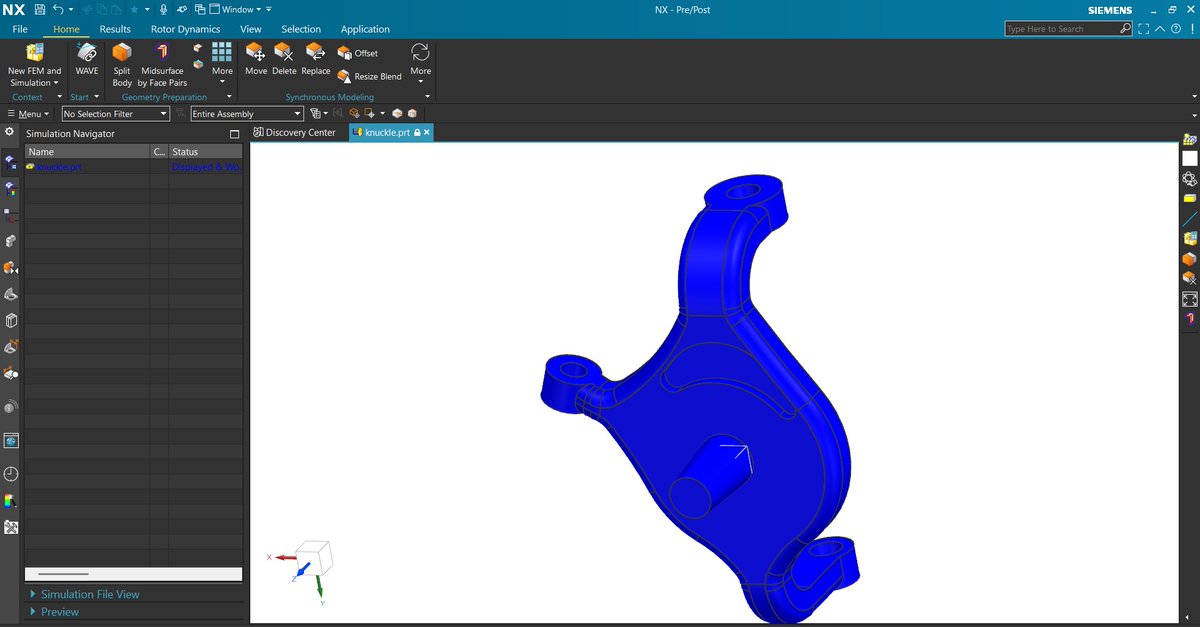Screen dimensions: 1200x627
Task: Expand Synchronous Modeling More dropdown
Action: [421, 62]
